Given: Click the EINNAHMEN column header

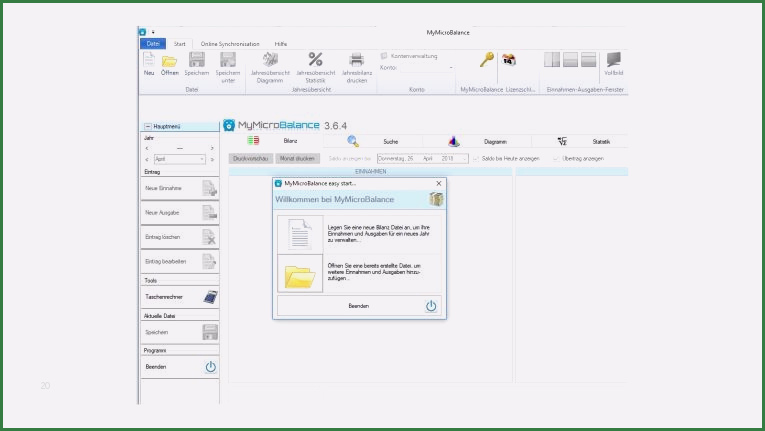Looking at the screenshot, I should 370,172.
